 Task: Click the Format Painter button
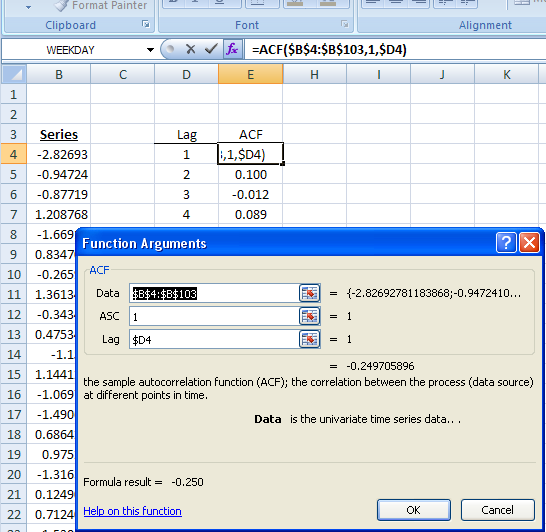click(x=101, y=6)
